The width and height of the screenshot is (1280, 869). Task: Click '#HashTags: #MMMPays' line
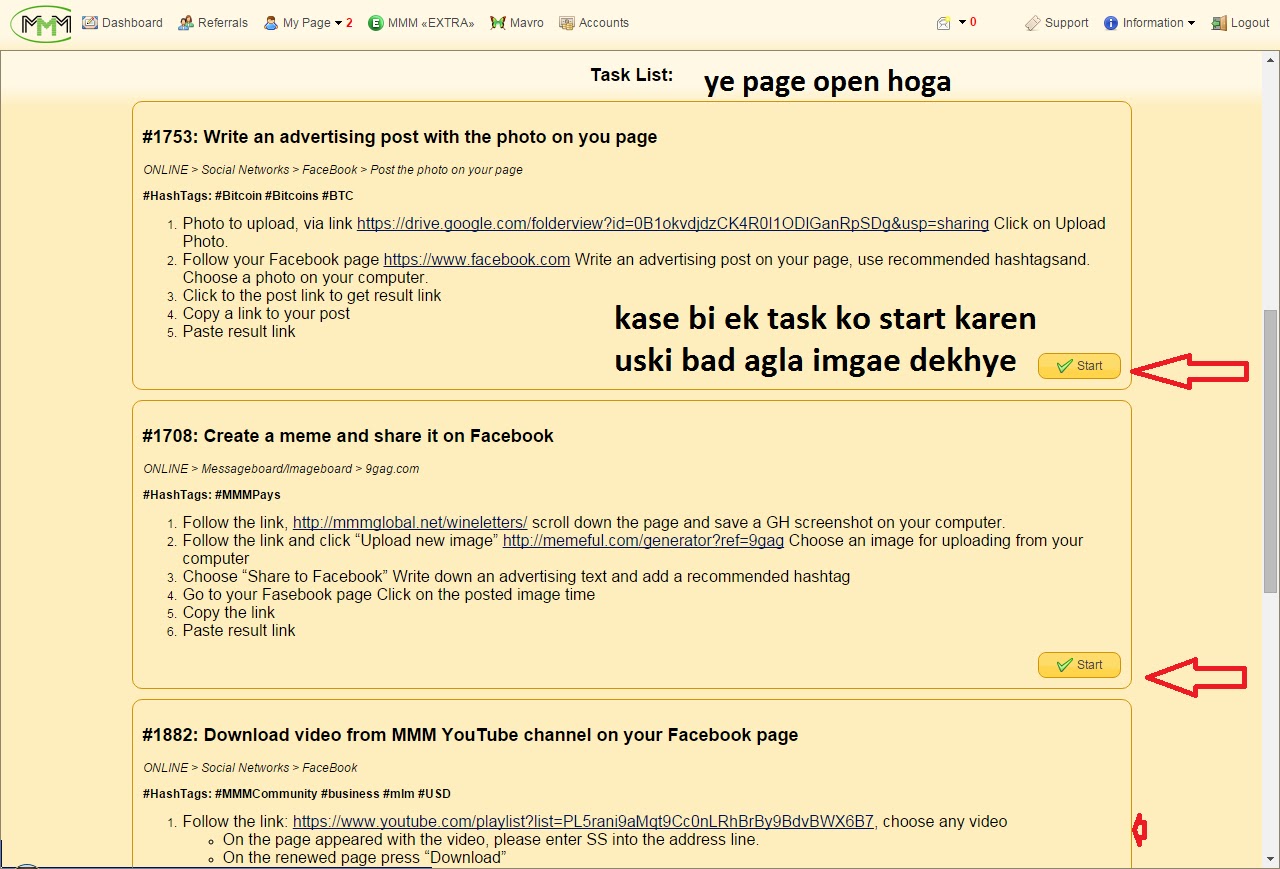pos(211,495)
